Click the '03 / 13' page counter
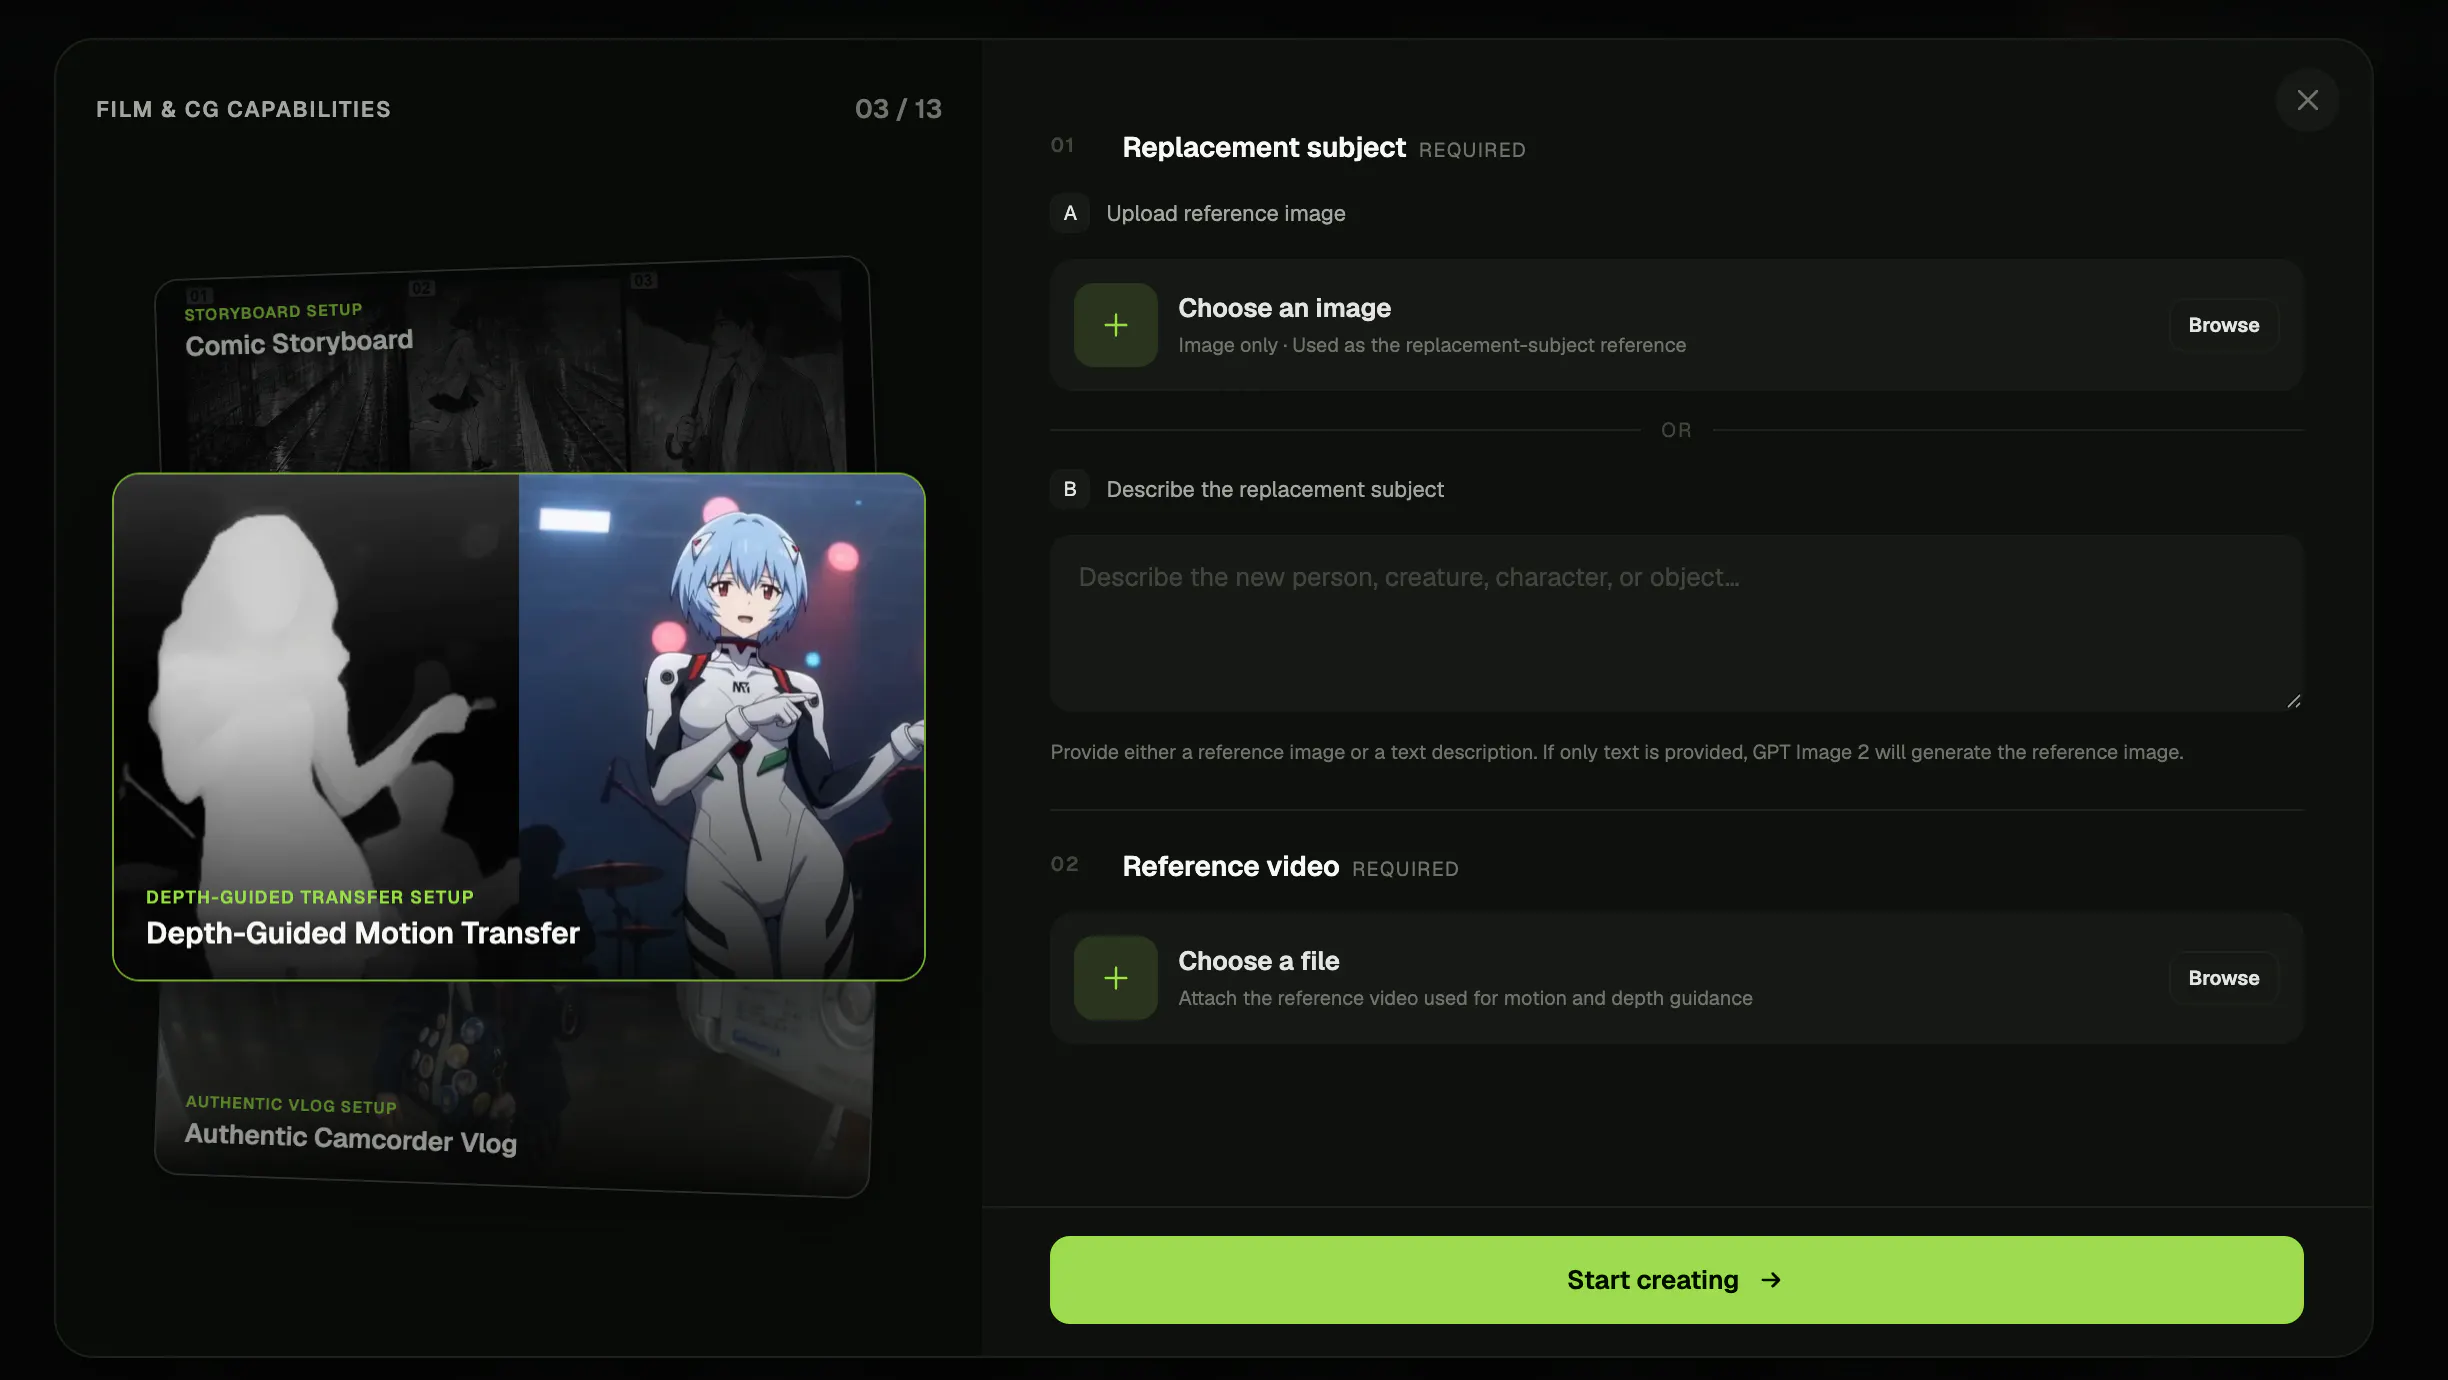The height and width of the screenshot is (1380, 2448). pyautogui.click(x=898, y=109)
